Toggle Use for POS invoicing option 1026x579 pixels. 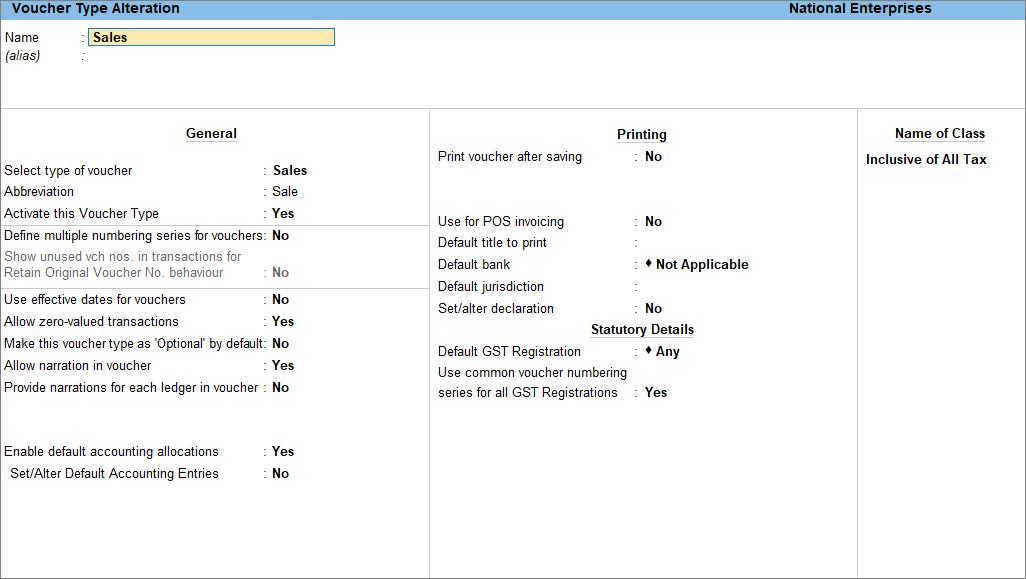pos(653,221)
